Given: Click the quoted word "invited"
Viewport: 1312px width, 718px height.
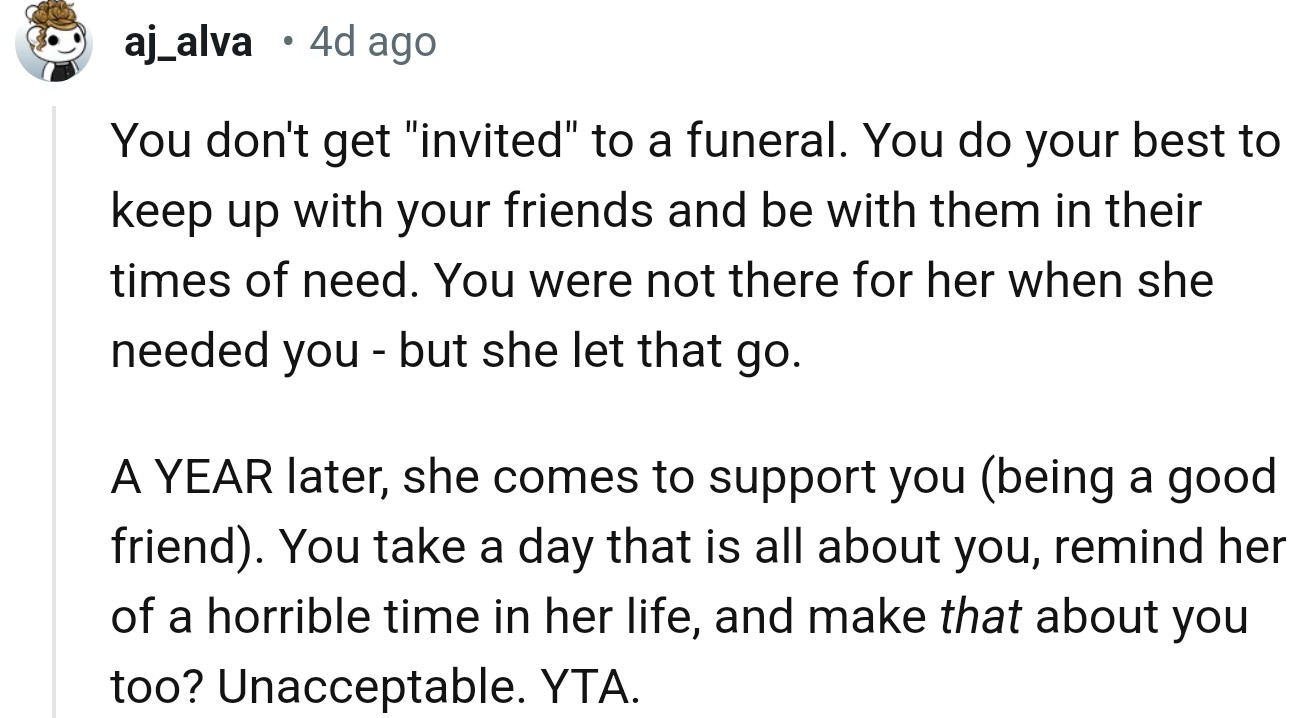Looking at the screenshot, I should [490, 142].
